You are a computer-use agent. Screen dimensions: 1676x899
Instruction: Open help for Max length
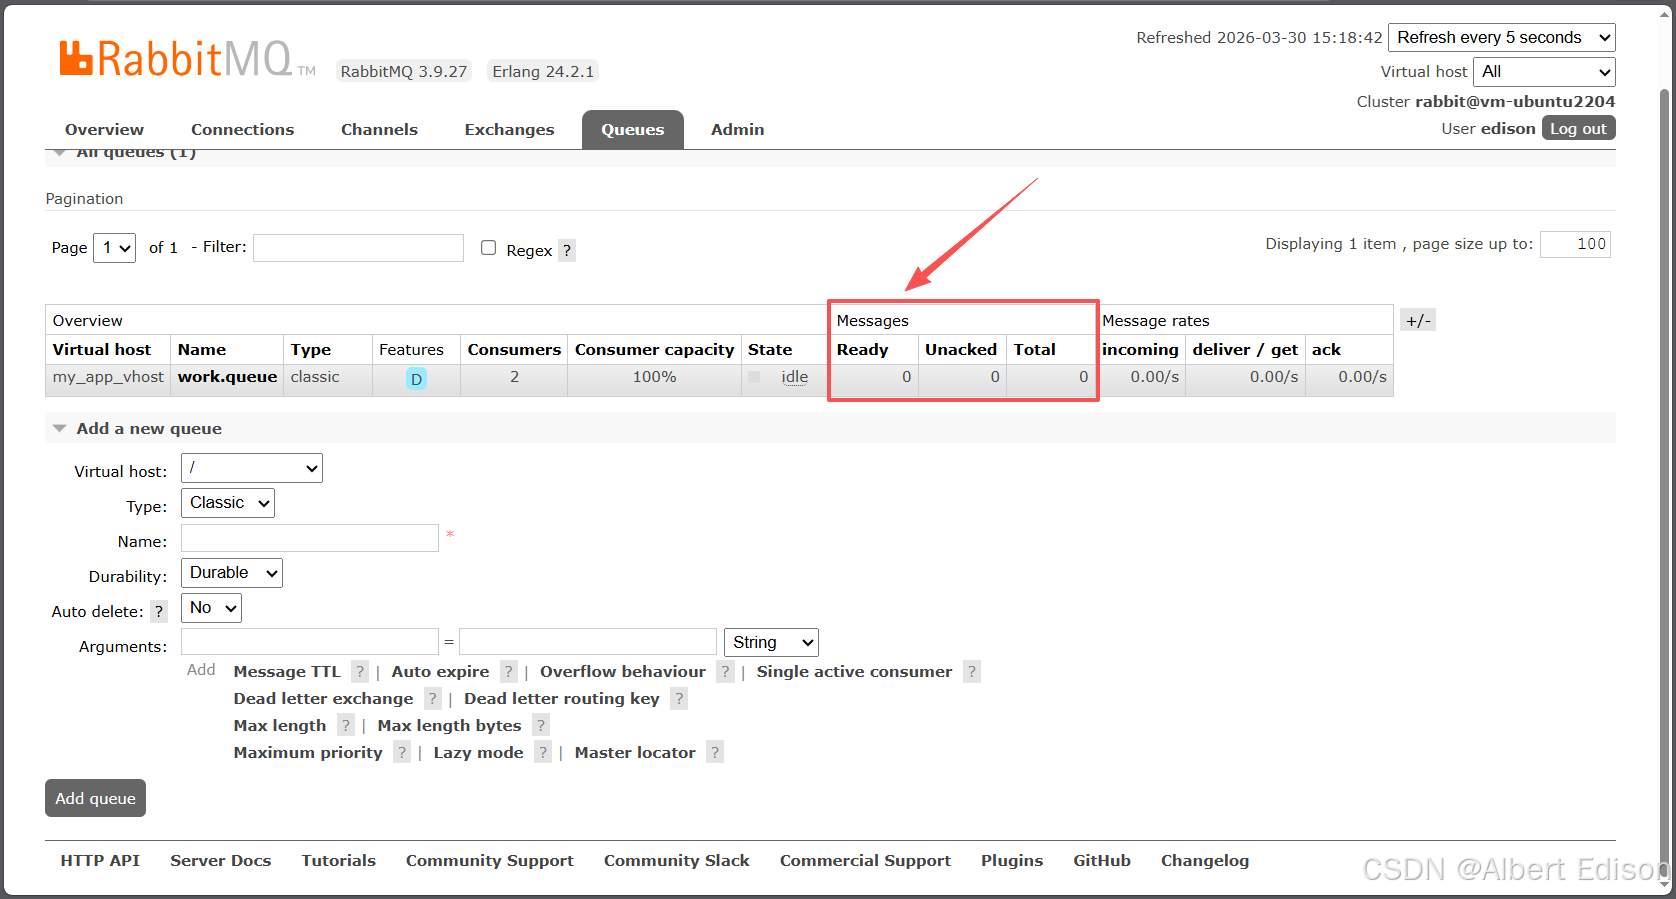tap(345, 726)
